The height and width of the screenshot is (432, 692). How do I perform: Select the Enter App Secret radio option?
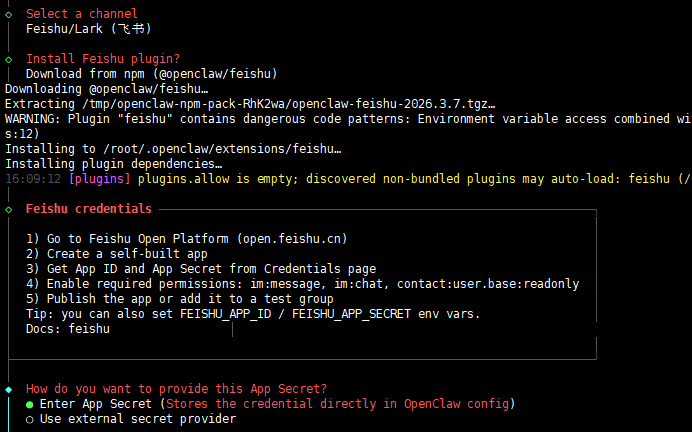click(30, 404)
